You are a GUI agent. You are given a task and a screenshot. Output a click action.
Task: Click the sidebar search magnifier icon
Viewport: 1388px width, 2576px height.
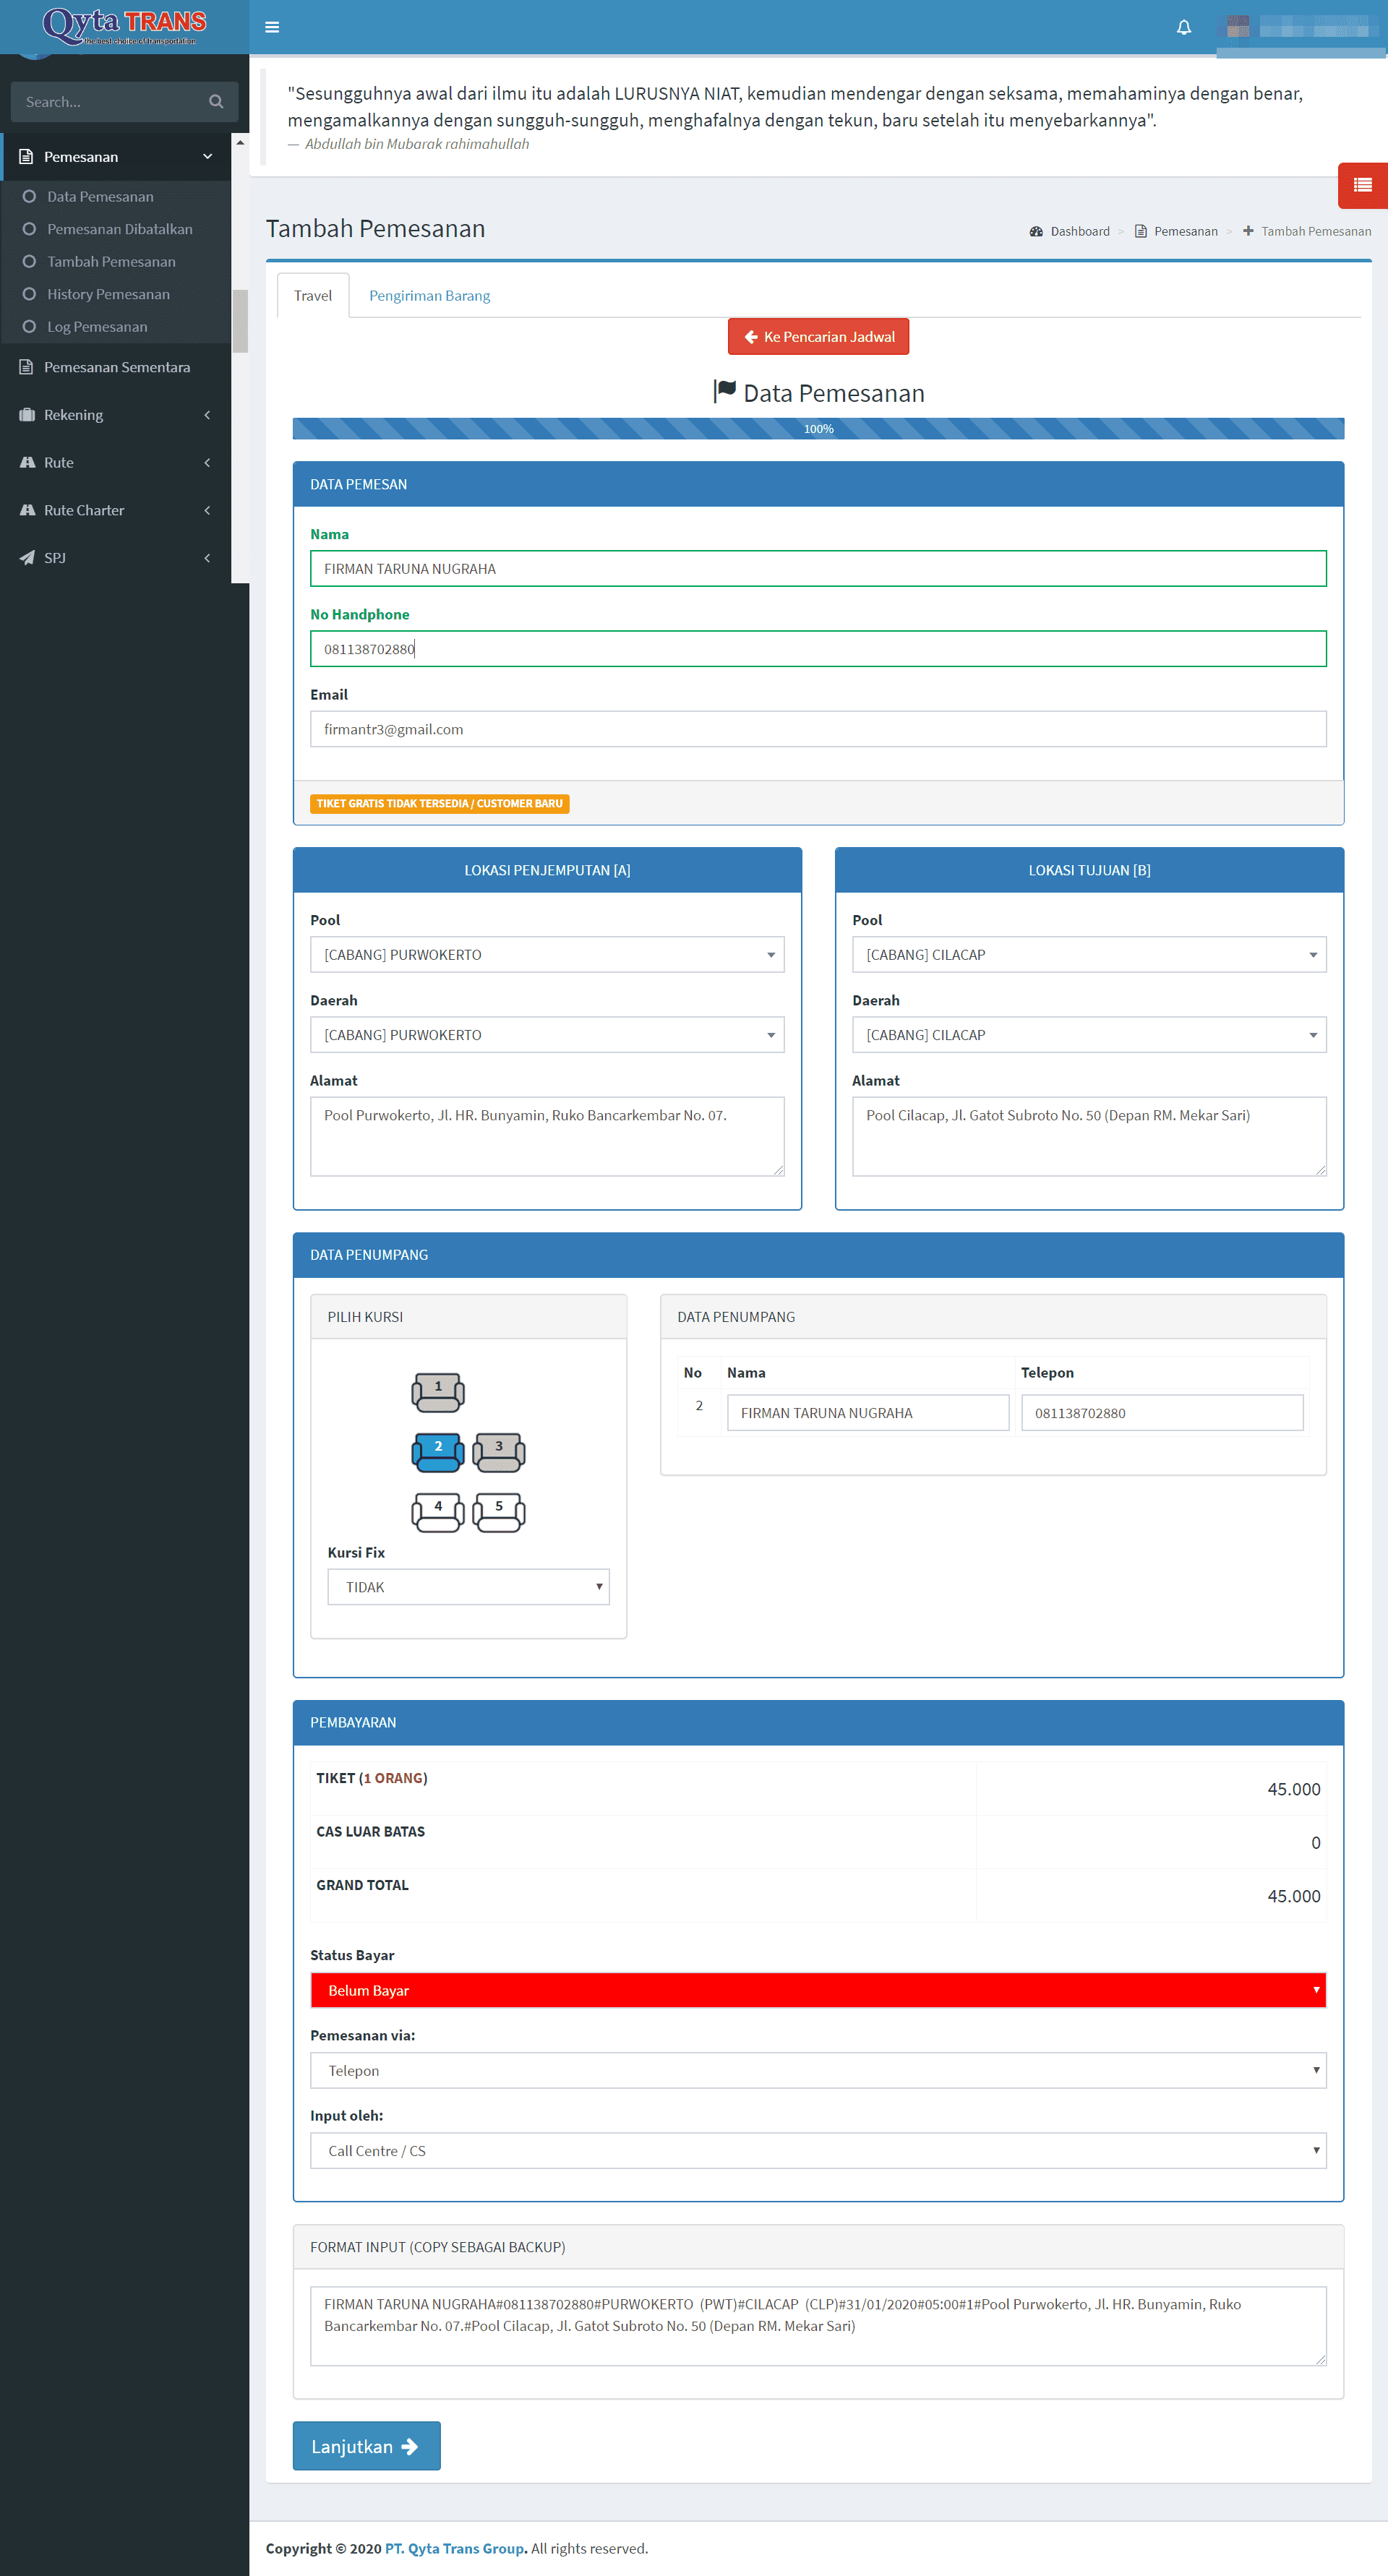216,102
